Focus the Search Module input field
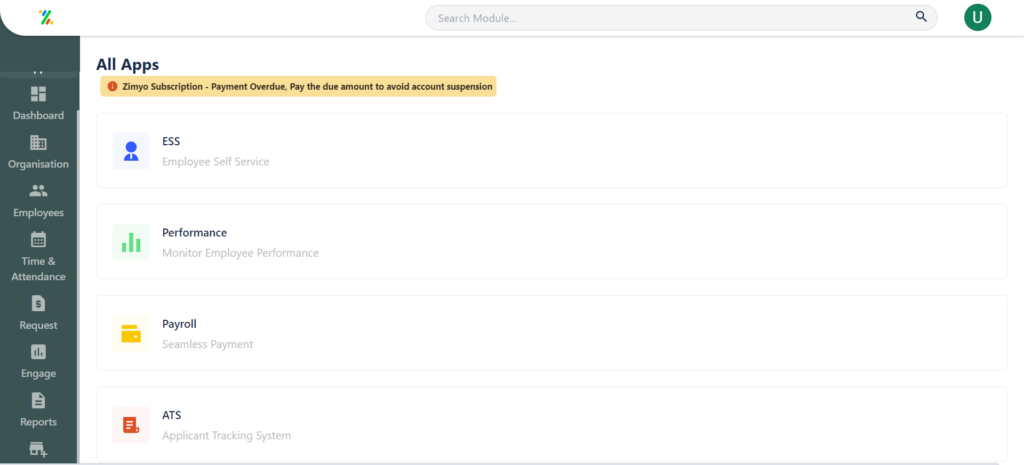 click(681, 18)
